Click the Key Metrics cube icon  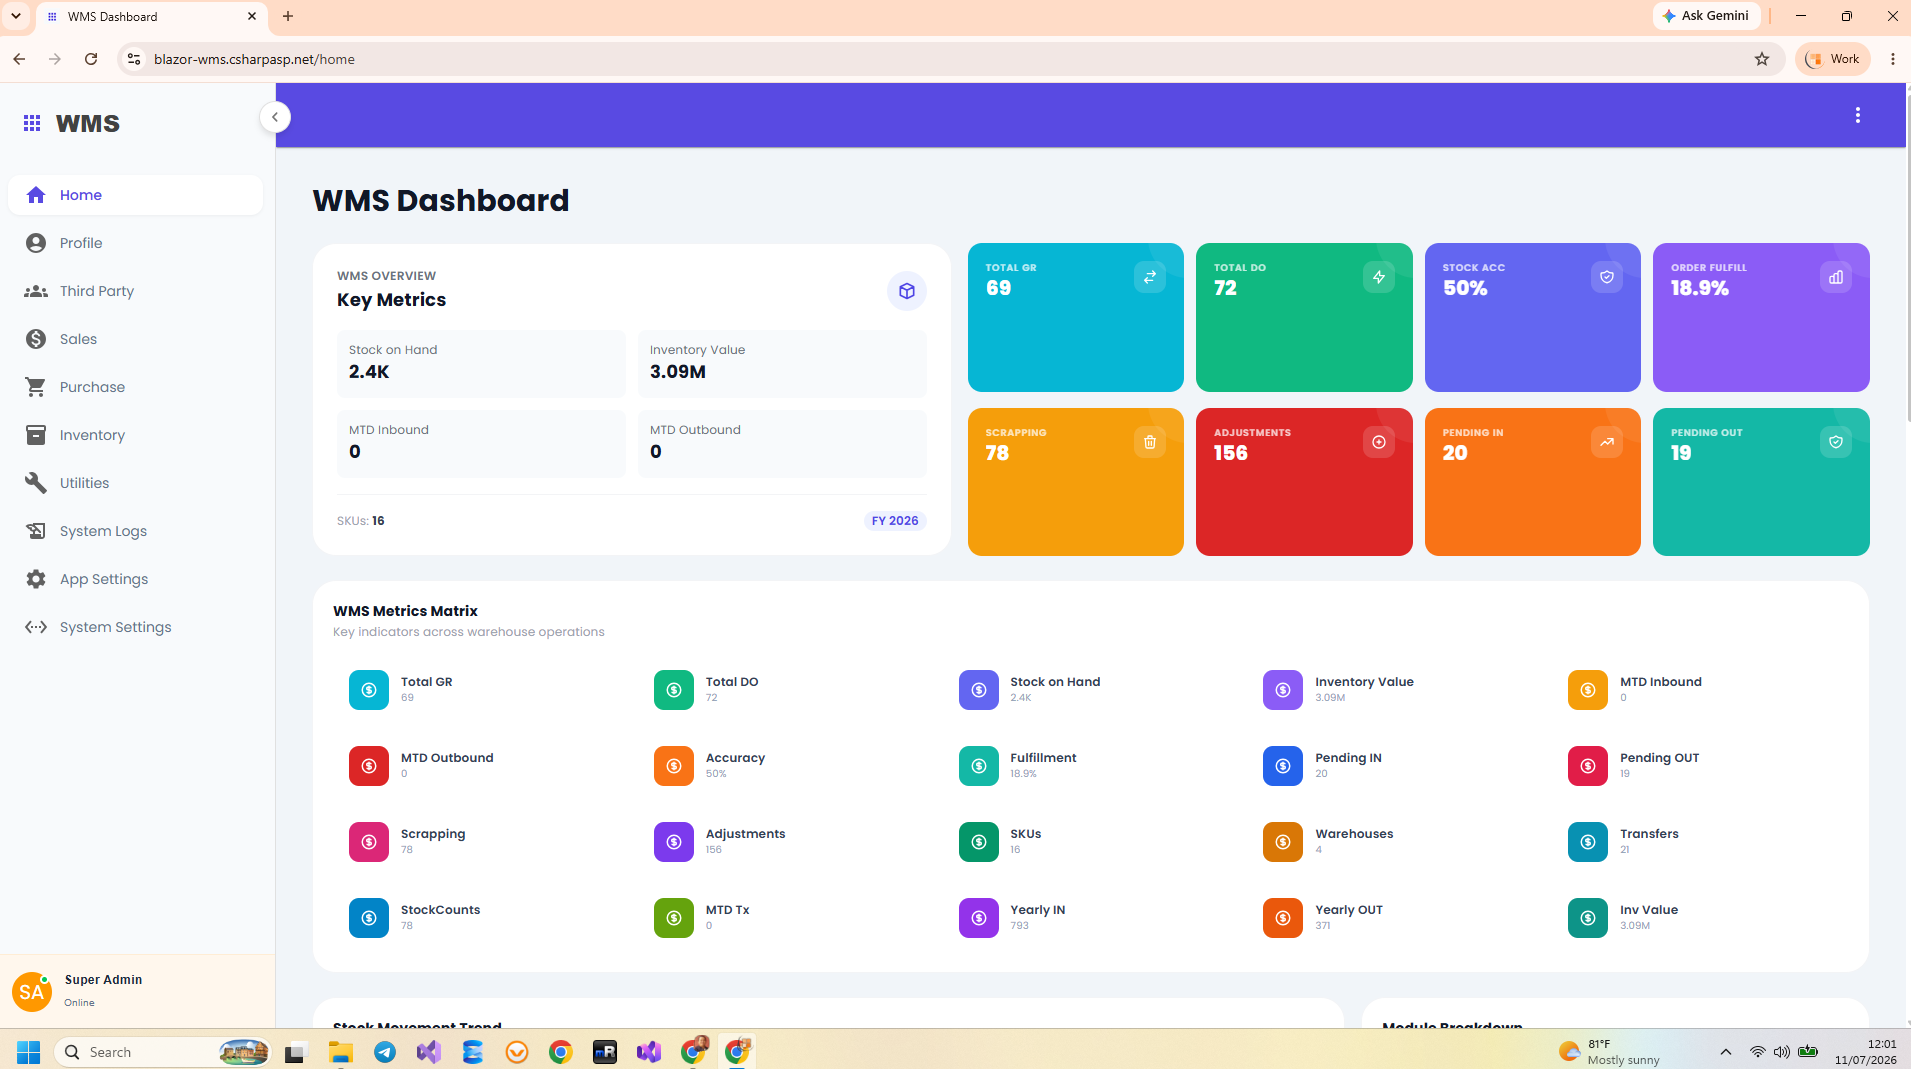pyautogui.click(x=906, y=291)
